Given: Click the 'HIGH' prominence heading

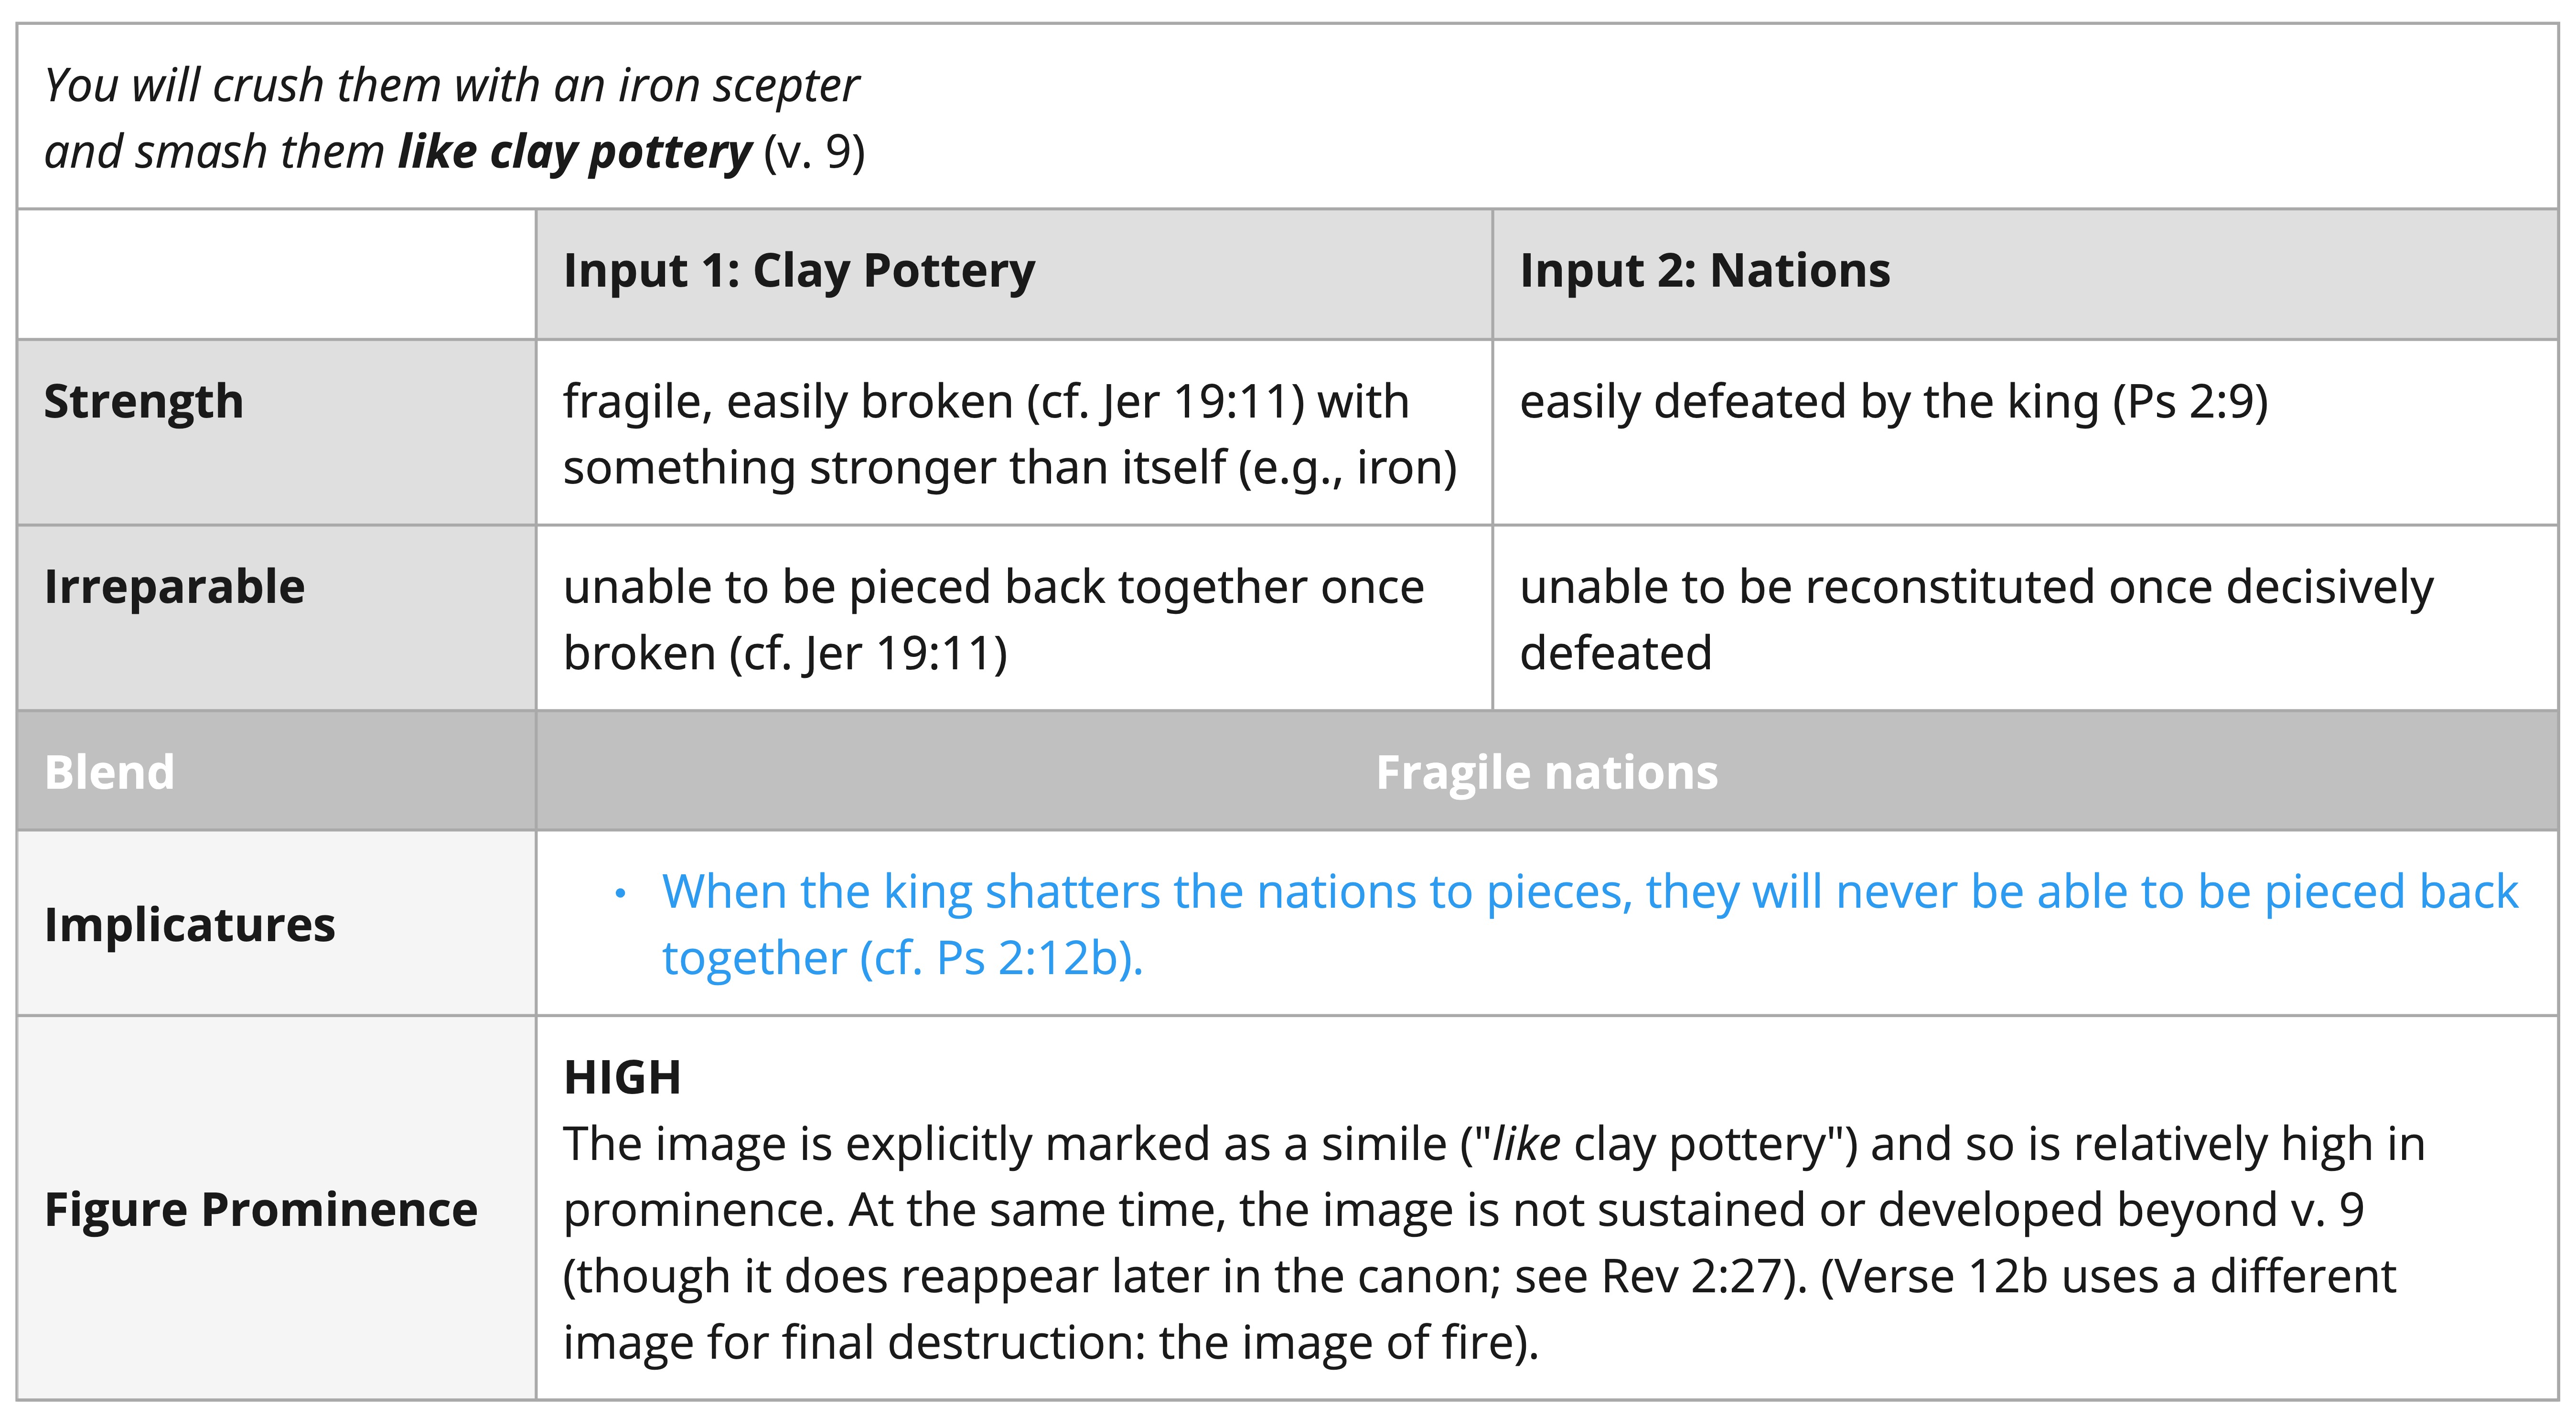Looking at the screenshot, I should tap(622, 1078).
